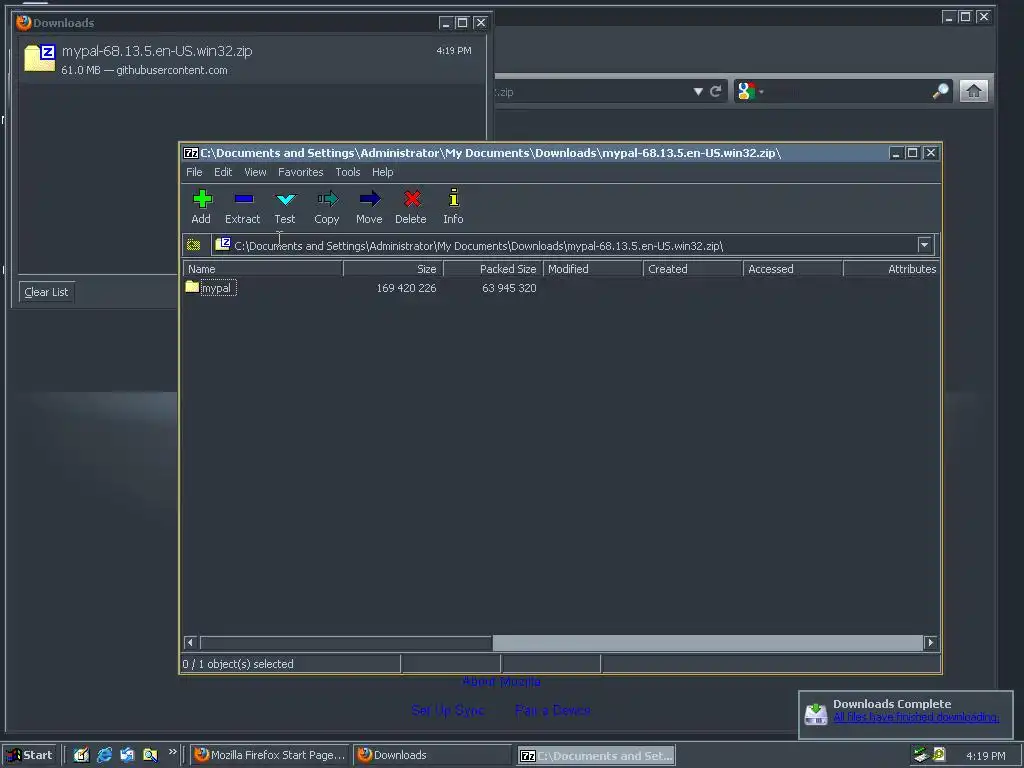
Task: Click the taskbar clock showing 4:19 PM
Action: tap(985, 756)
